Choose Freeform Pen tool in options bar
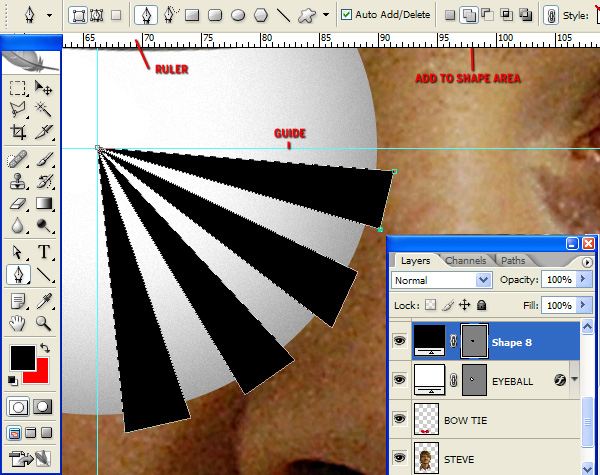The image size is (600, 475). [x=171, y=15]
